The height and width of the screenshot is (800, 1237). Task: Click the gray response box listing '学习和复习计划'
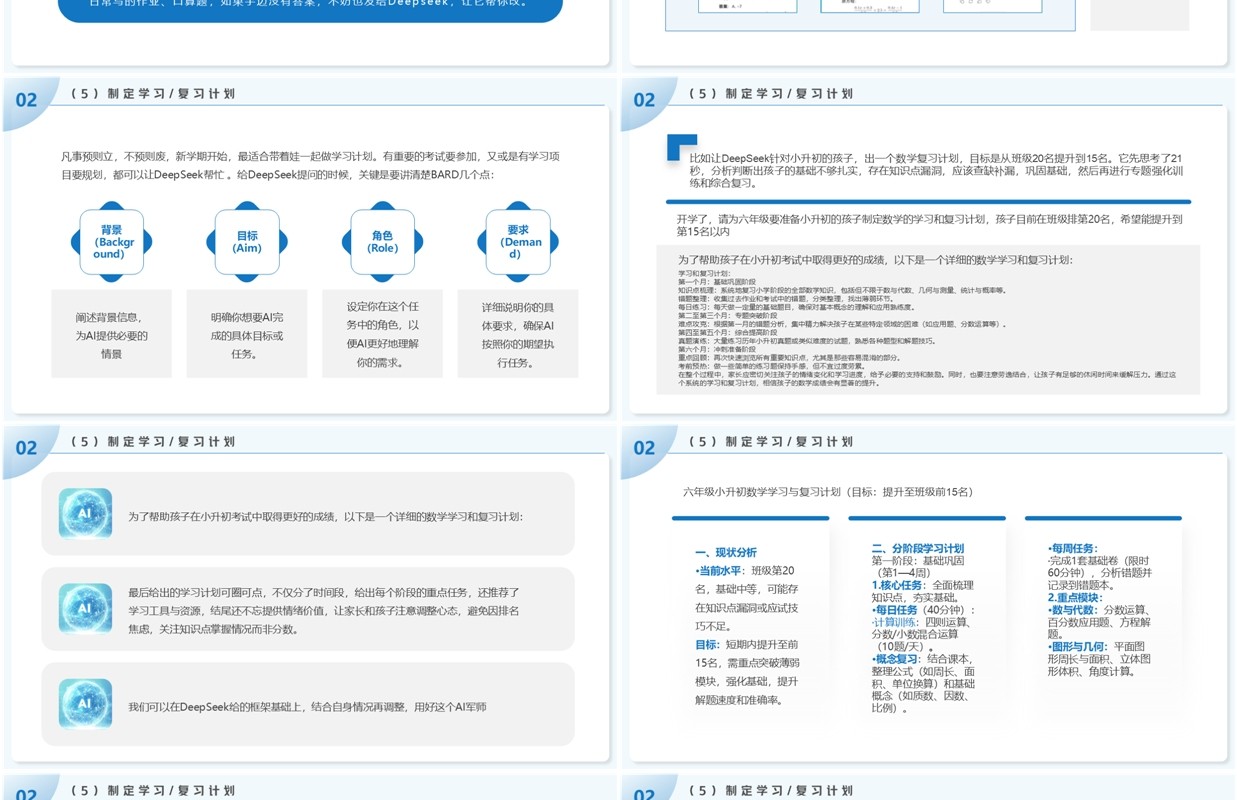coord(928,319)
